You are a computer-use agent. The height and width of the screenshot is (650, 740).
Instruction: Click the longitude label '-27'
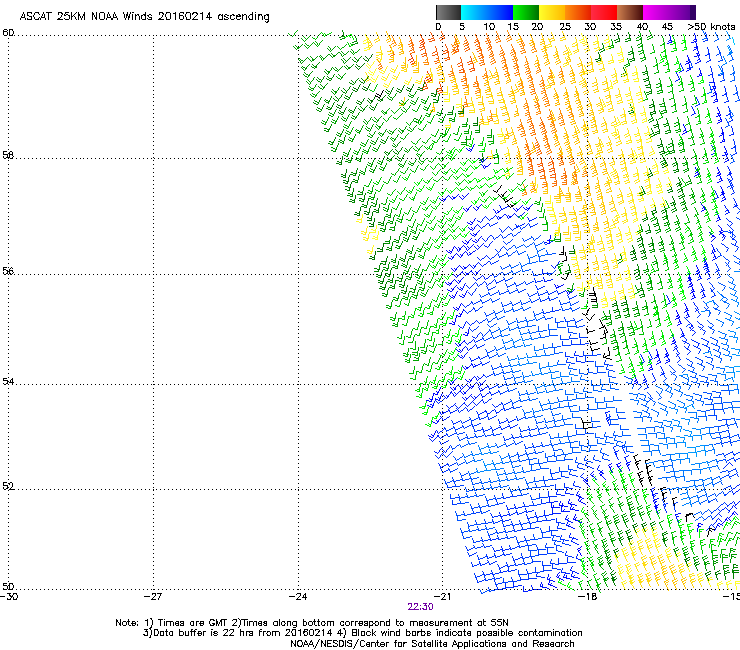pyautogui.click(x=153, y=597)
